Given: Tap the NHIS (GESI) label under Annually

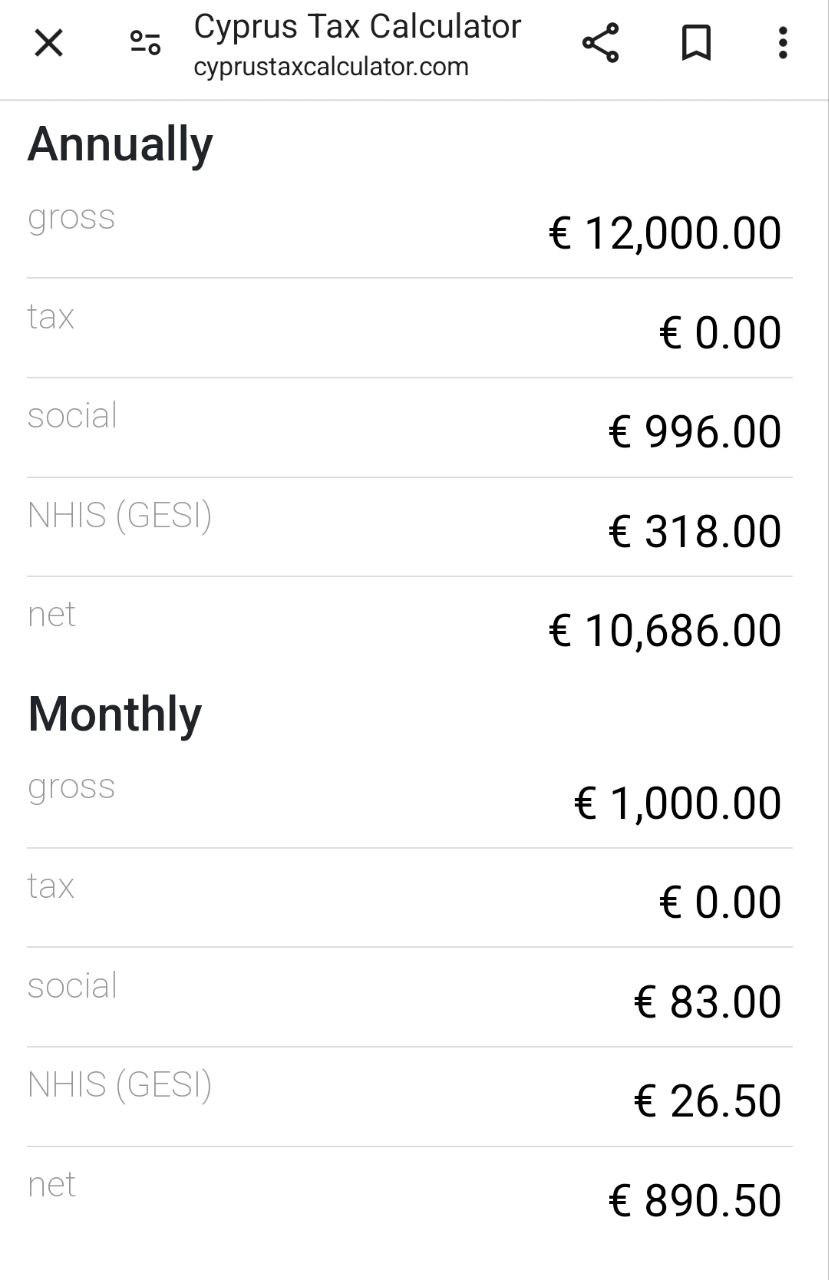Looking at the screenshot, I should point(120,516).
